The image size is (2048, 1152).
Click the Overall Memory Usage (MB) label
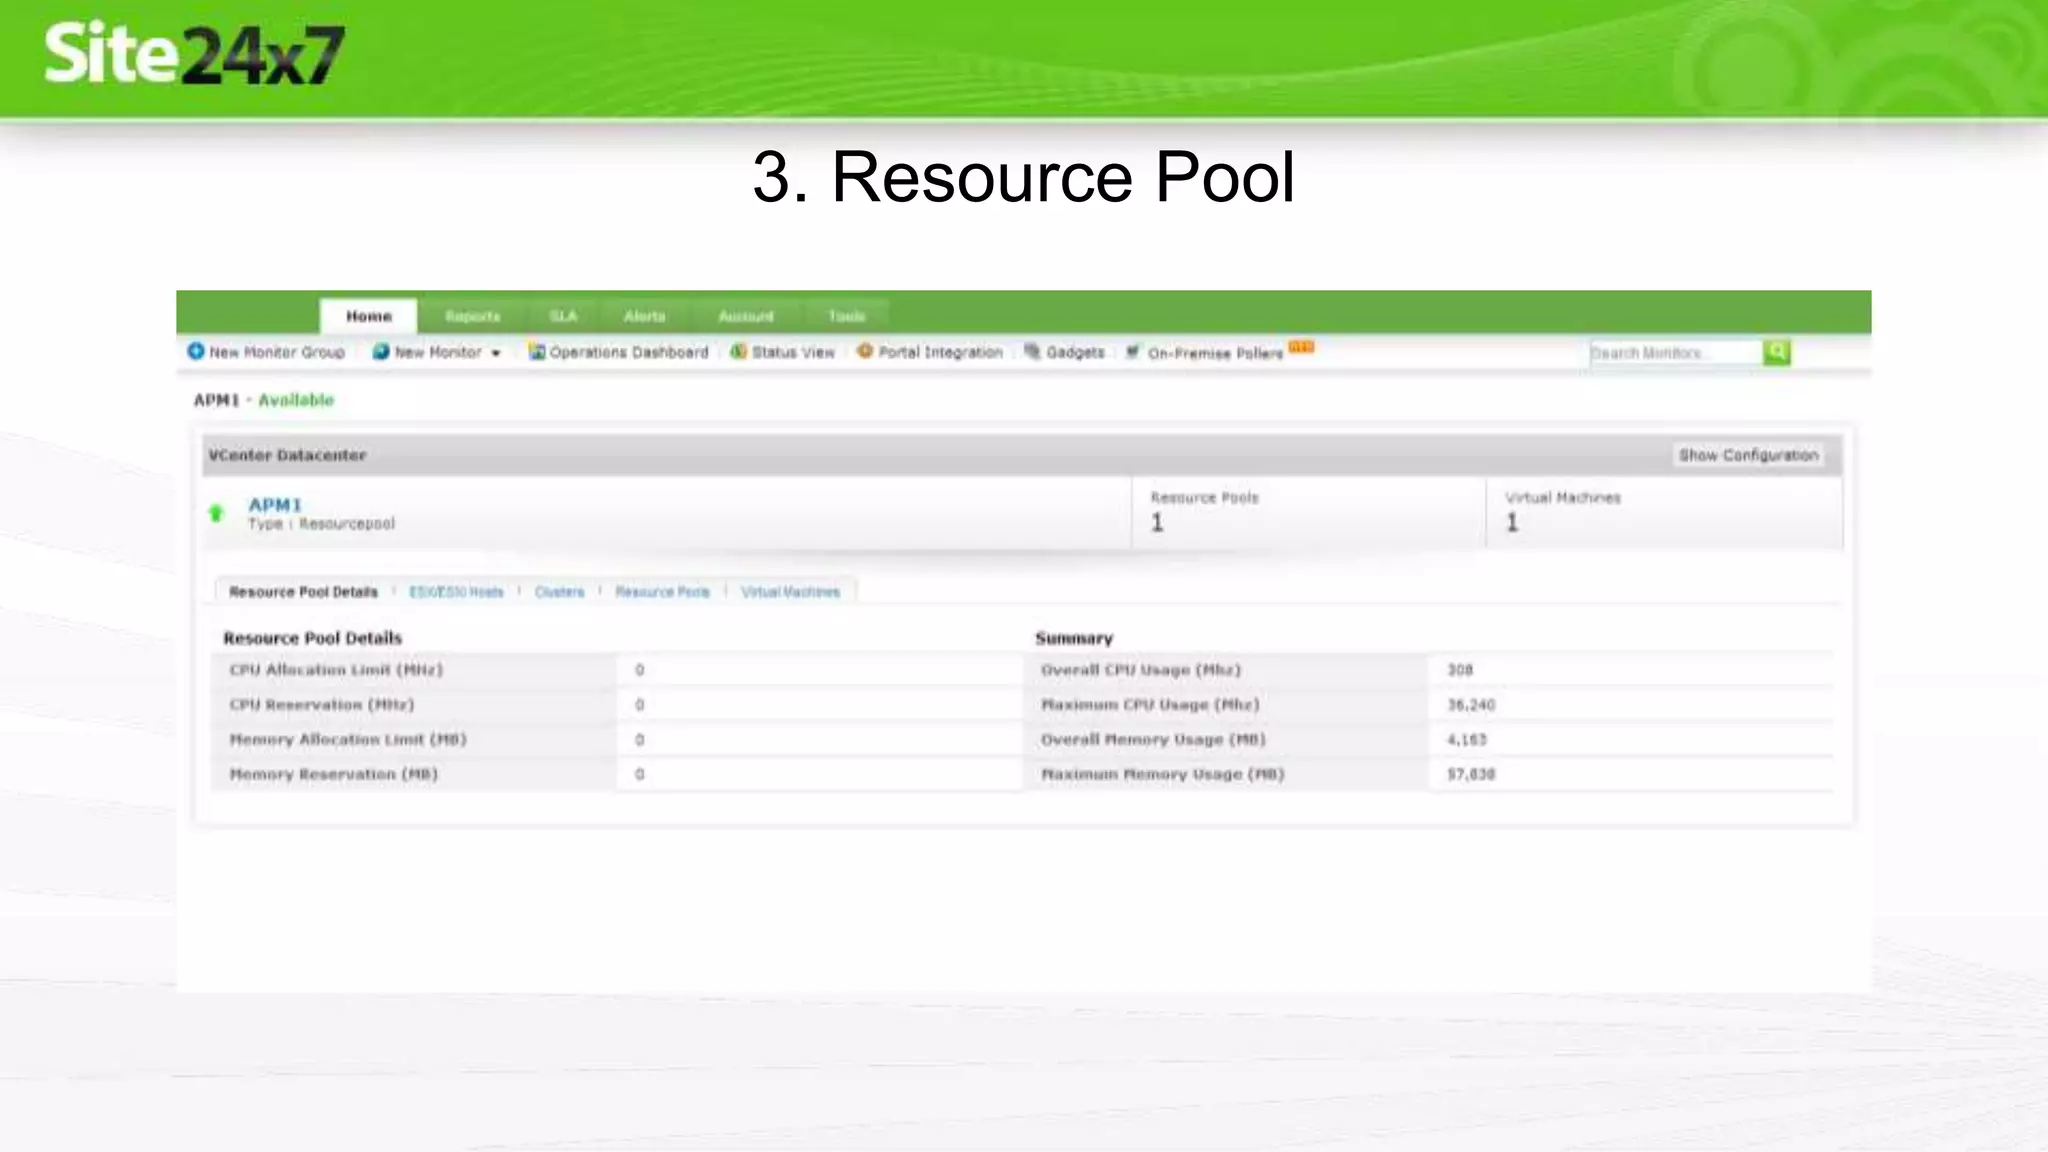(x=1153, y=740)
